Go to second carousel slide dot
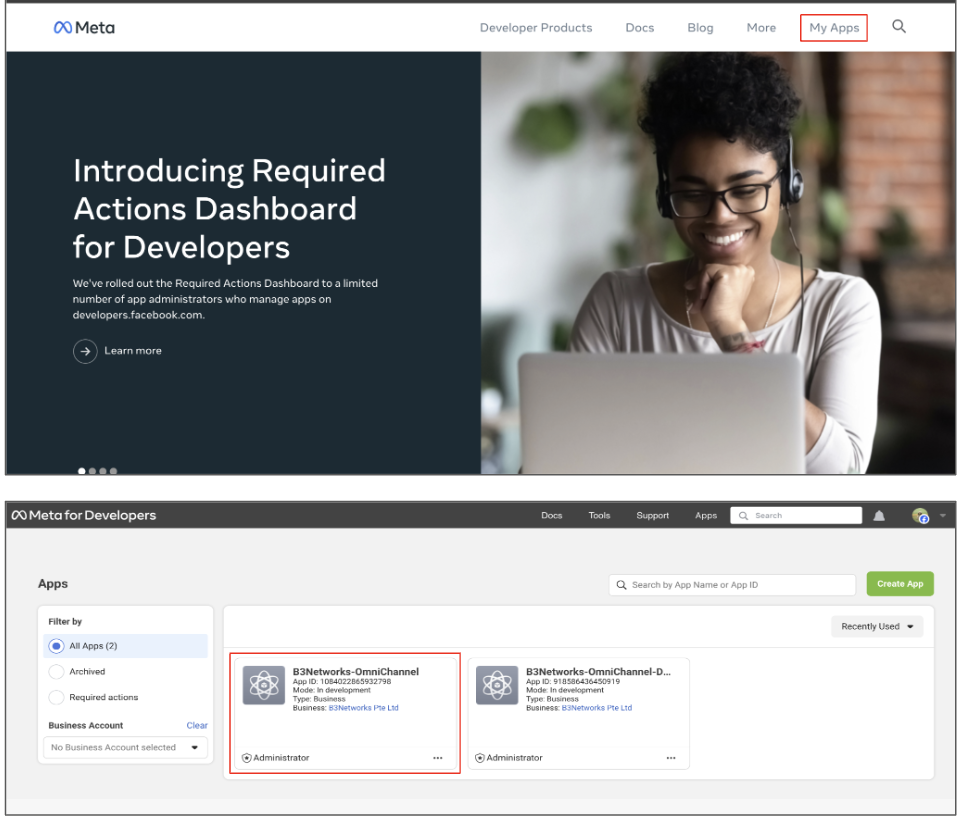The height and width of the screenshot is (816, 960). click(x=92, y=471)
